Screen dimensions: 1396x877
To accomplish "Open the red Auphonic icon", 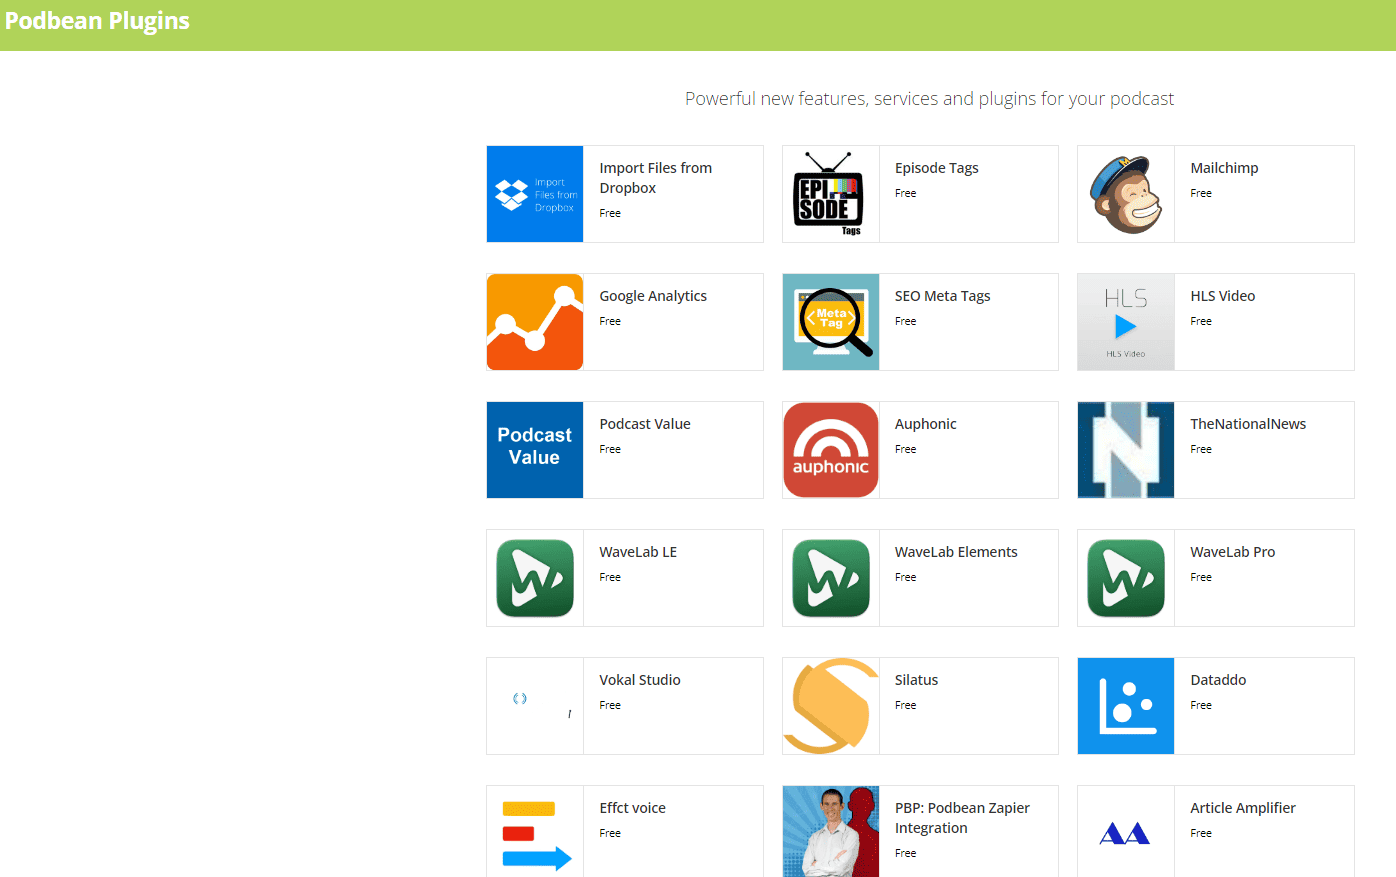I will point(831,450).
